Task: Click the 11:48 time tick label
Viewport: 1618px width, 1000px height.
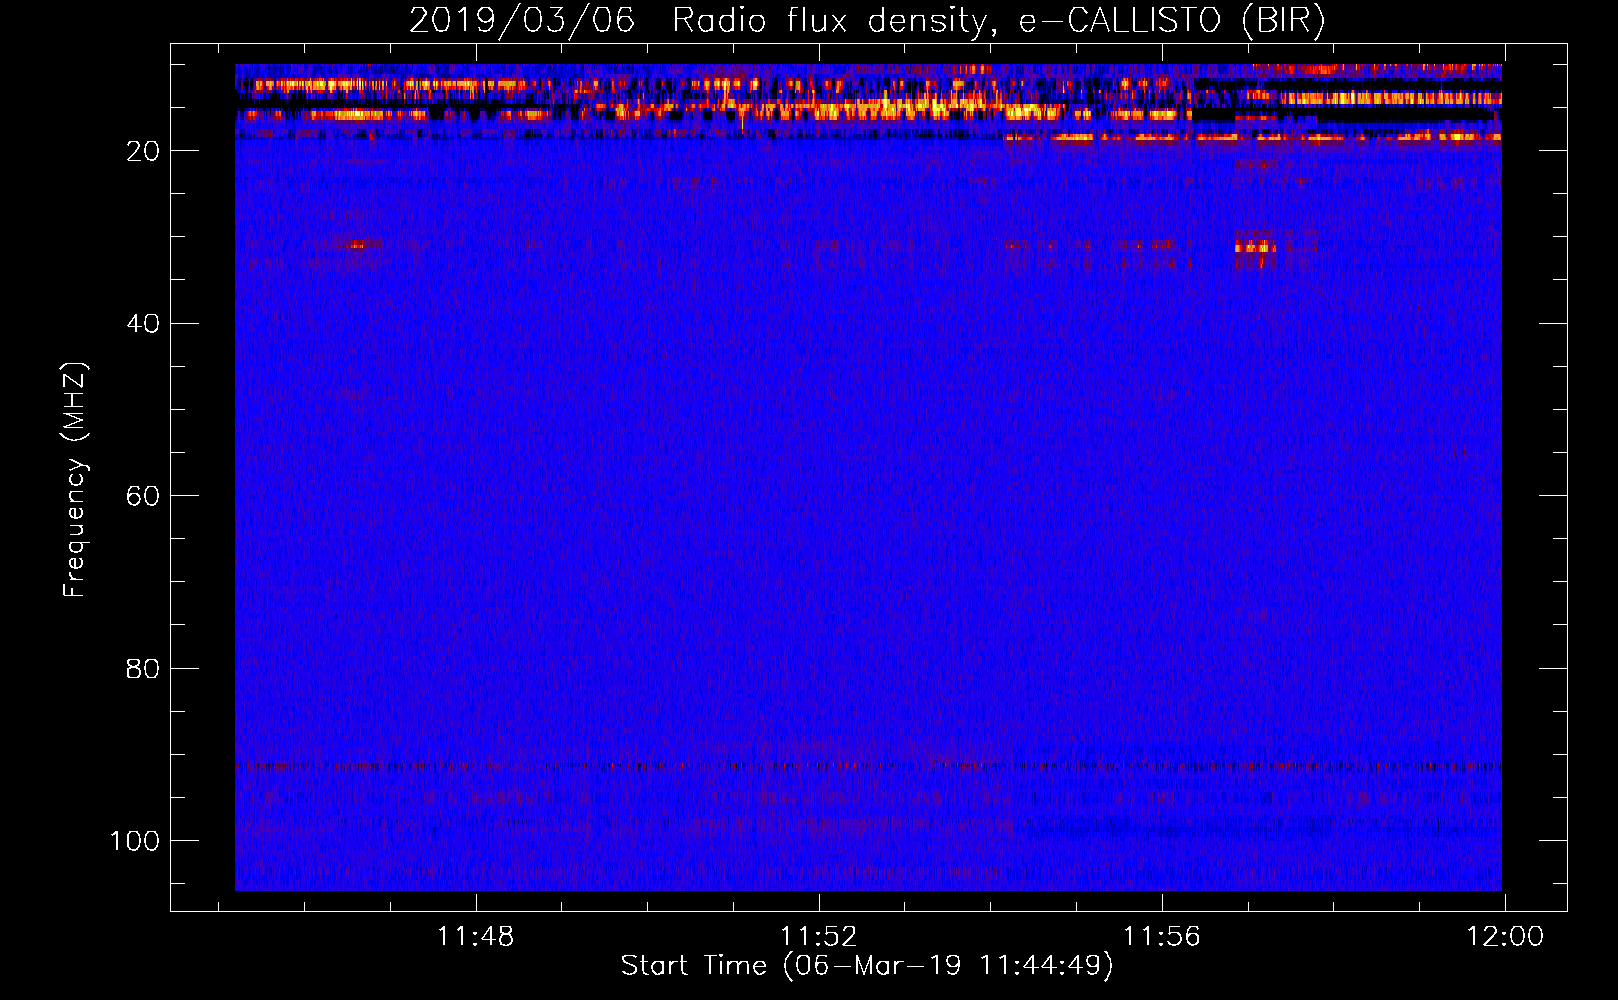Action: pyautogui.click(x=476, y=937)
